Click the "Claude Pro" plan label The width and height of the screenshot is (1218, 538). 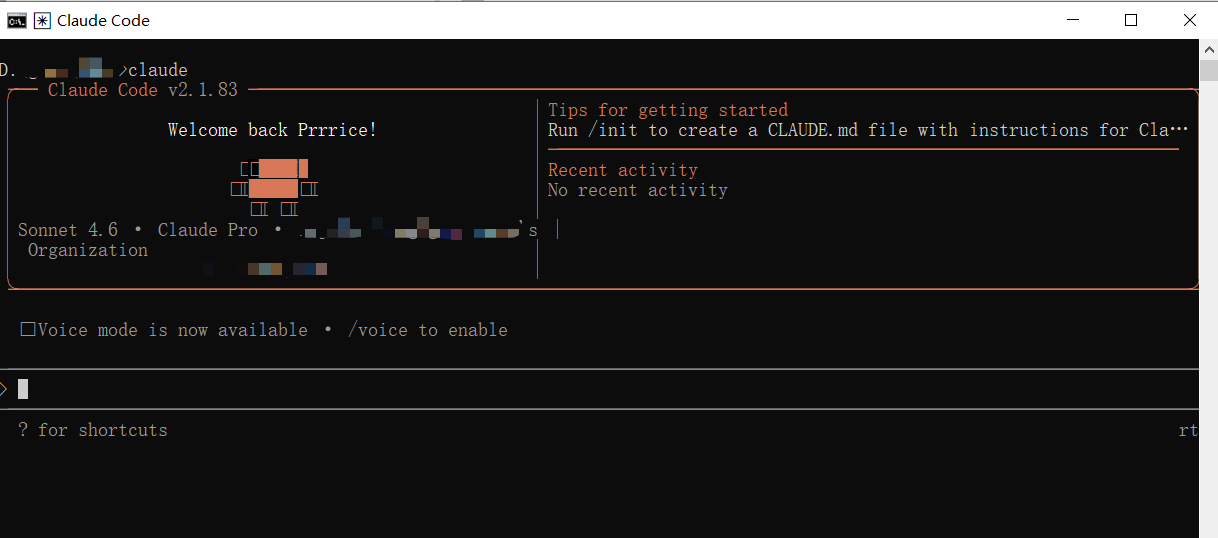[x=208, y=230]
